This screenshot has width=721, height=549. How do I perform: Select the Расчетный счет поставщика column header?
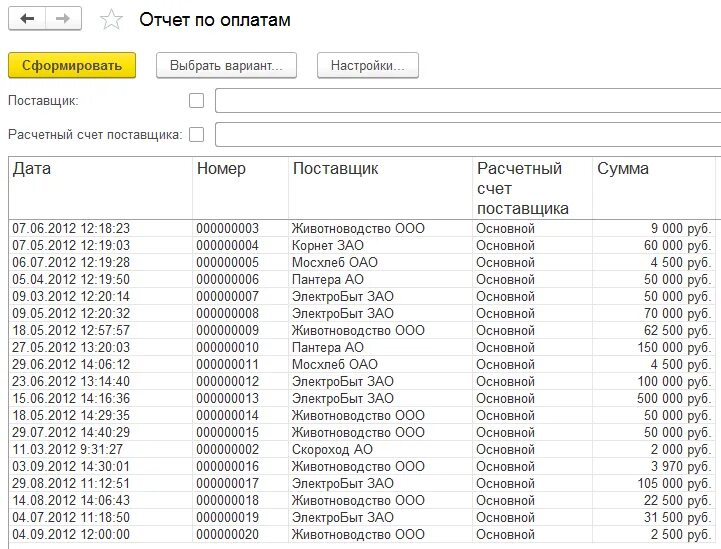tap(532, 188)
